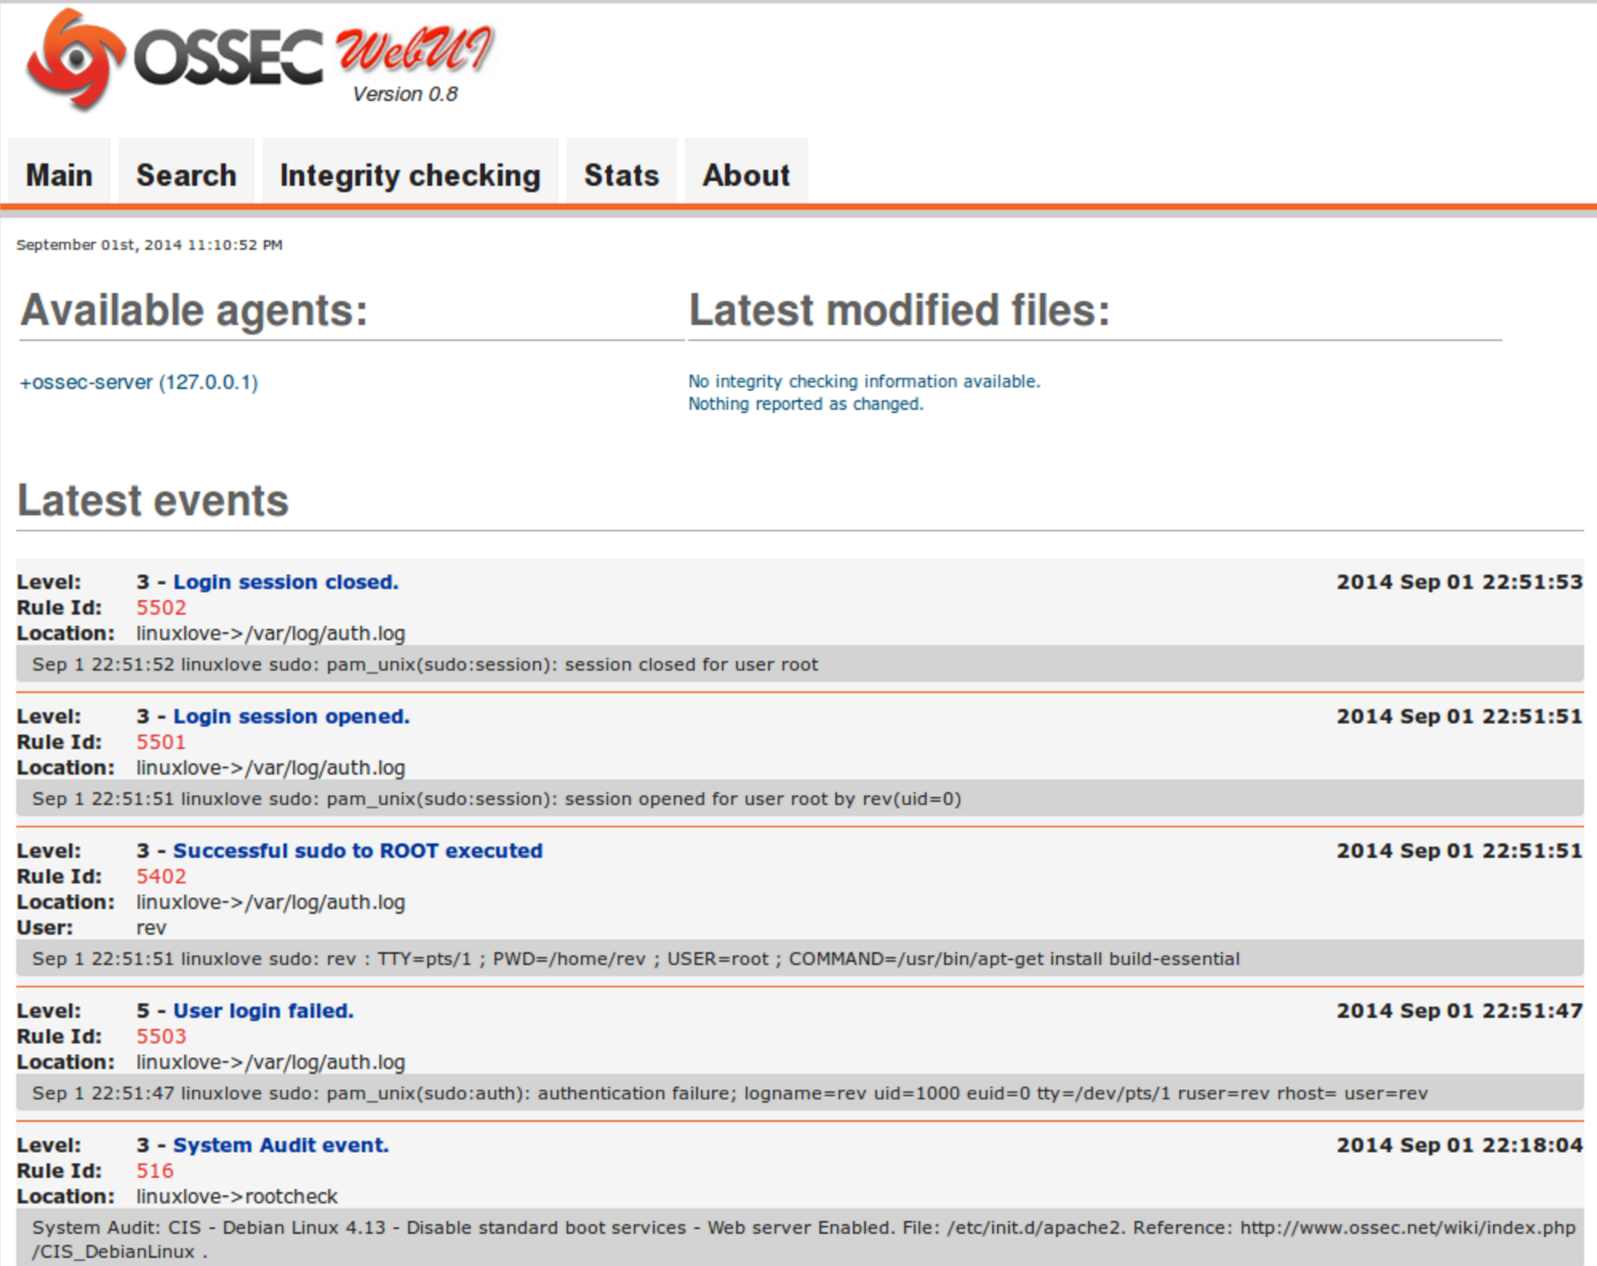This screenshot has width=1597, height=1266.
Task: Click log line 'session closed for user root'
Action: [x=800, y=664]
